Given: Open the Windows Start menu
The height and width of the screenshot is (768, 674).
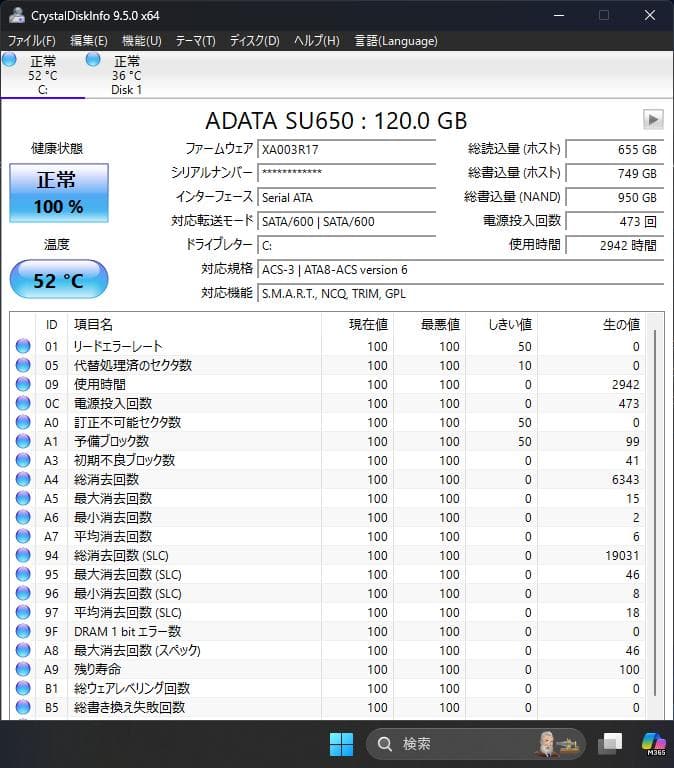Looking at the screenshot, I should point(341,744).
